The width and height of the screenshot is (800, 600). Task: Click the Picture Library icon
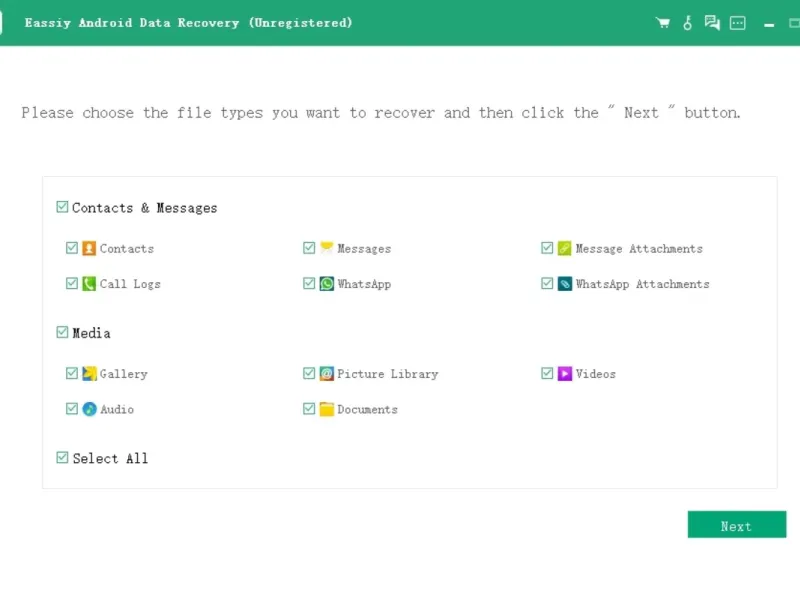pos(326,374)
